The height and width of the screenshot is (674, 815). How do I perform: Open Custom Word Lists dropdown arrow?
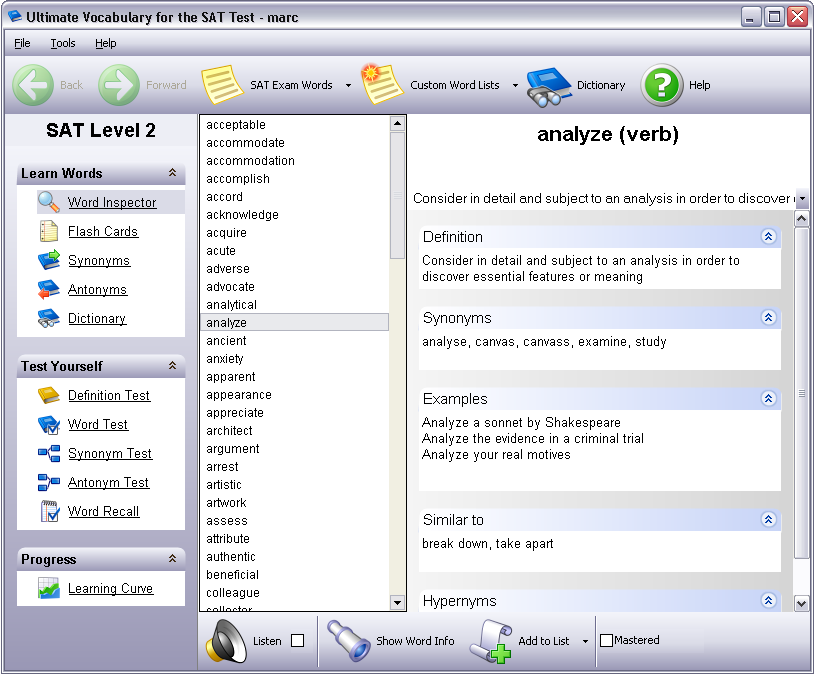coord(515,86)
